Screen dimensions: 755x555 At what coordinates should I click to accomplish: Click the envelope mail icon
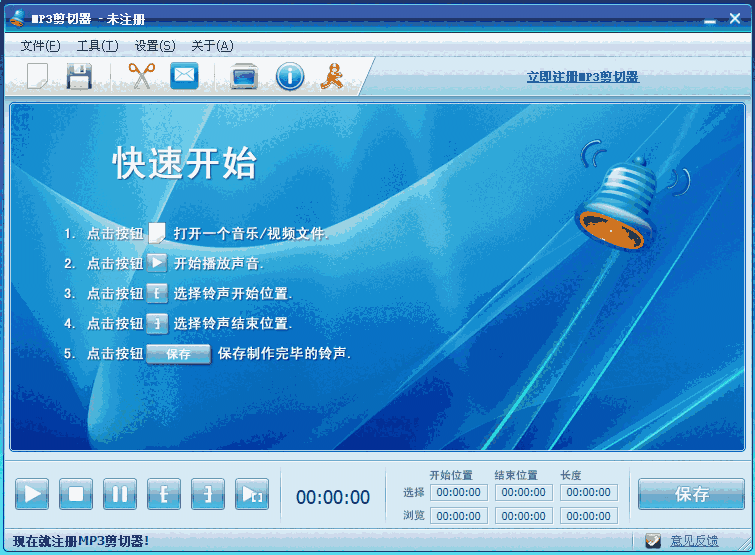pos(184,76)
